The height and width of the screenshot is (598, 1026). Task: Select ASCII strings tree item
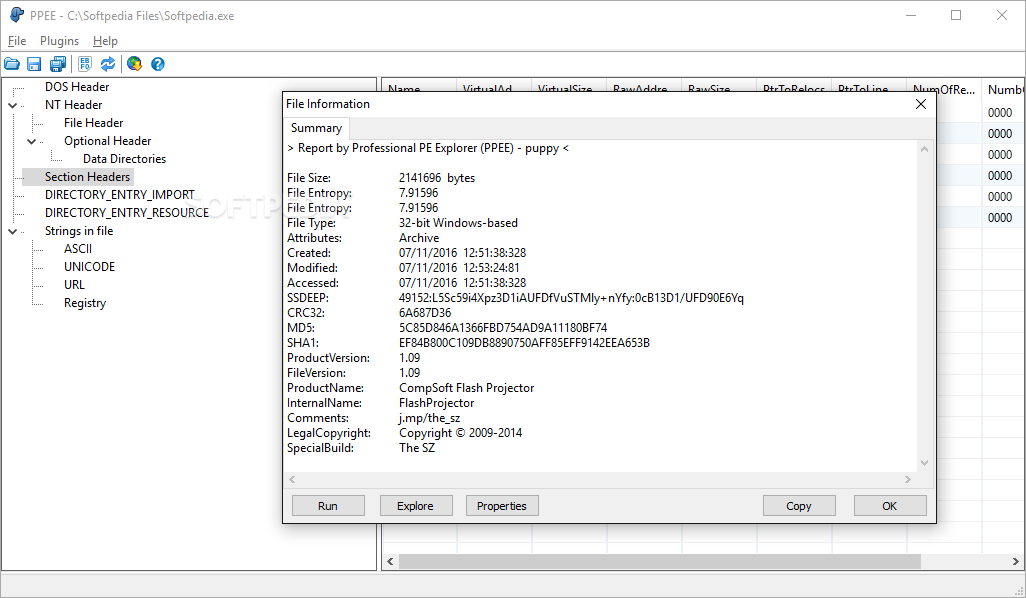78,249
